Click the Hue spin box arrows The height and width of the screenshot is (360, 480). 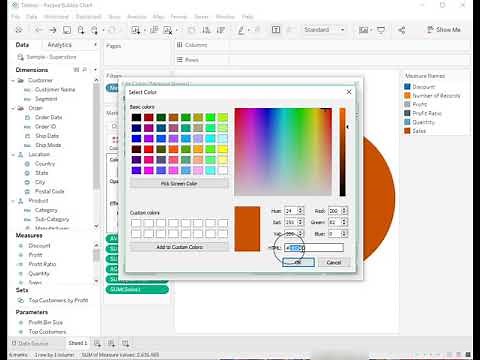point(300,211)
